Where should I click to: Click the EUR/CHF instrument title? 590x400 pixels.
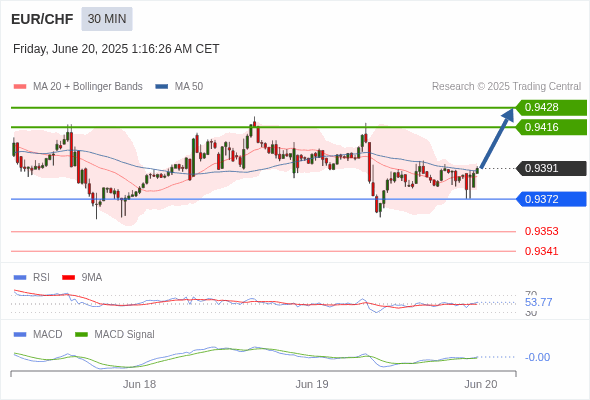tap(42, 19)
